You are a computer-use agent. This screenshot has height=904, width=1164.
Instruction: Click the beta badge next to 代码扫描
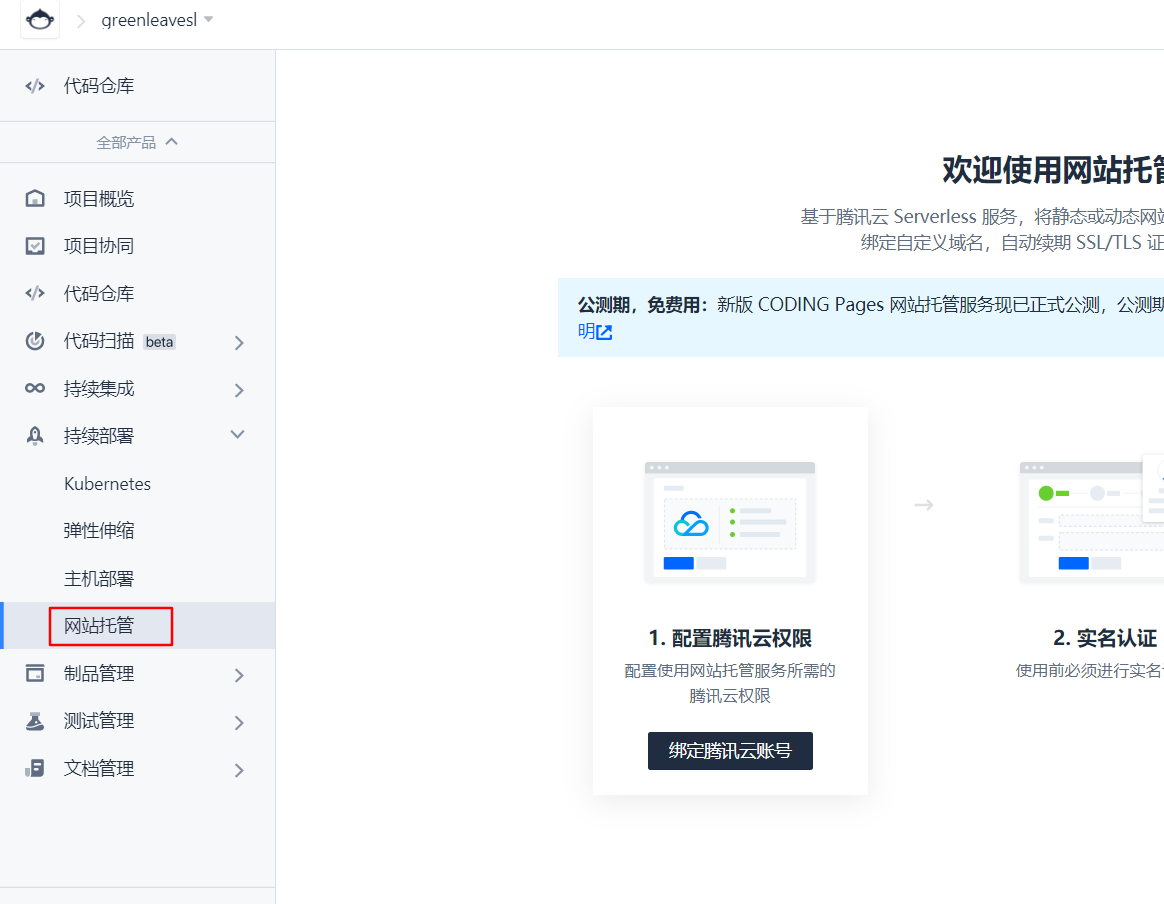click(160, 342)
